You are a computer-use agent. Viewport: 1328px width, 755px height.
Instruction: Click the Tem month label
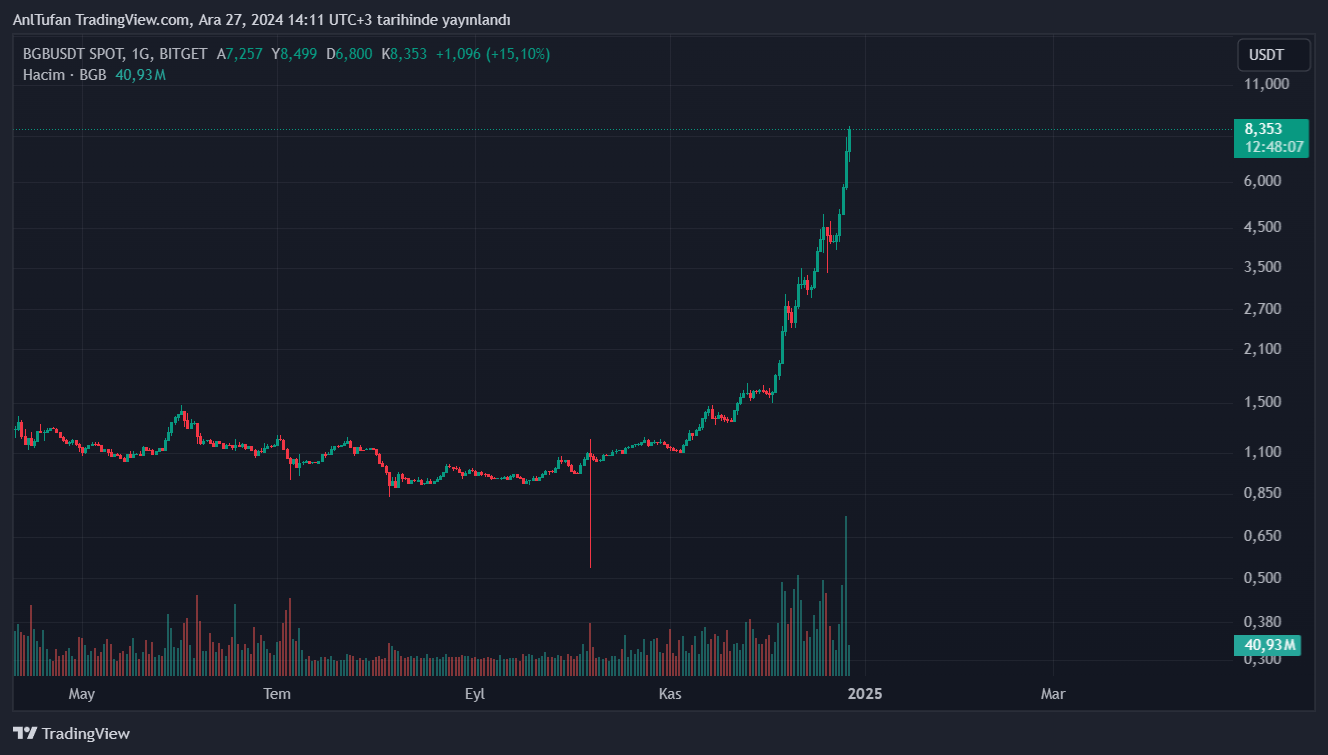click(x=276, y=693)
